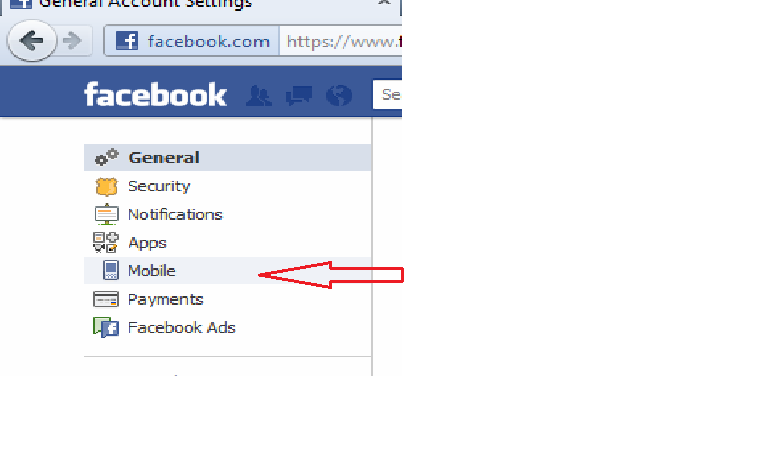
Task: Open friend requests icon in header
Action: click(258, 96)
